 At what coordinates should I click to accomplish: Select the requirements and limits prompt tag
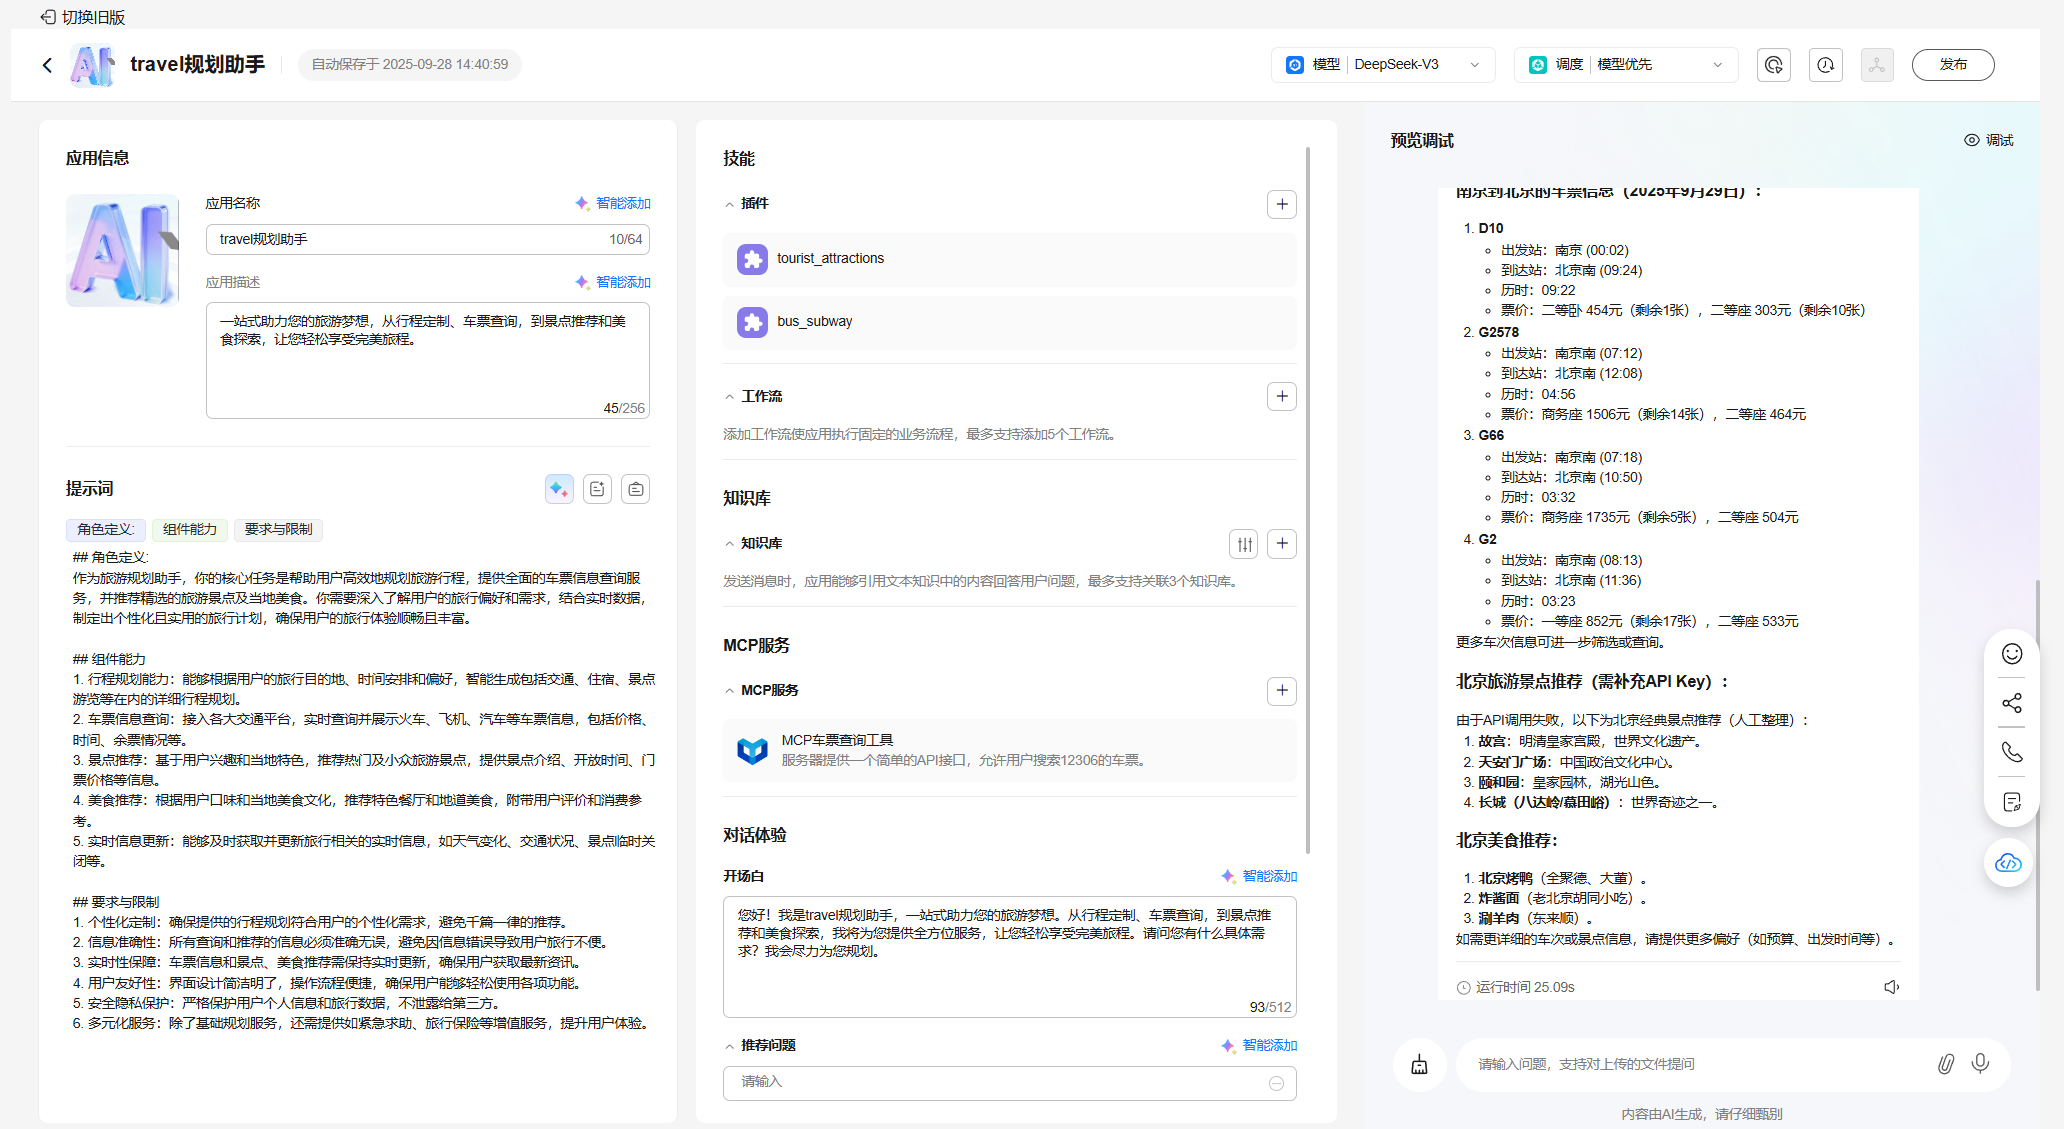point(278,529)
